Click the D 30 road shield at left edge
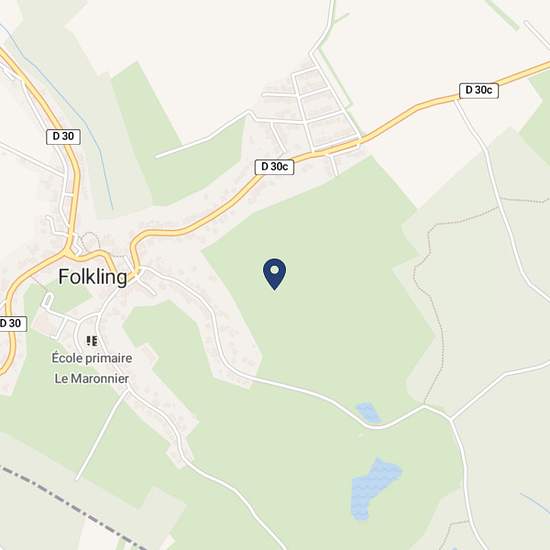Image resolution: width=550 pixels, height=550 pixels. coord(13,323)
